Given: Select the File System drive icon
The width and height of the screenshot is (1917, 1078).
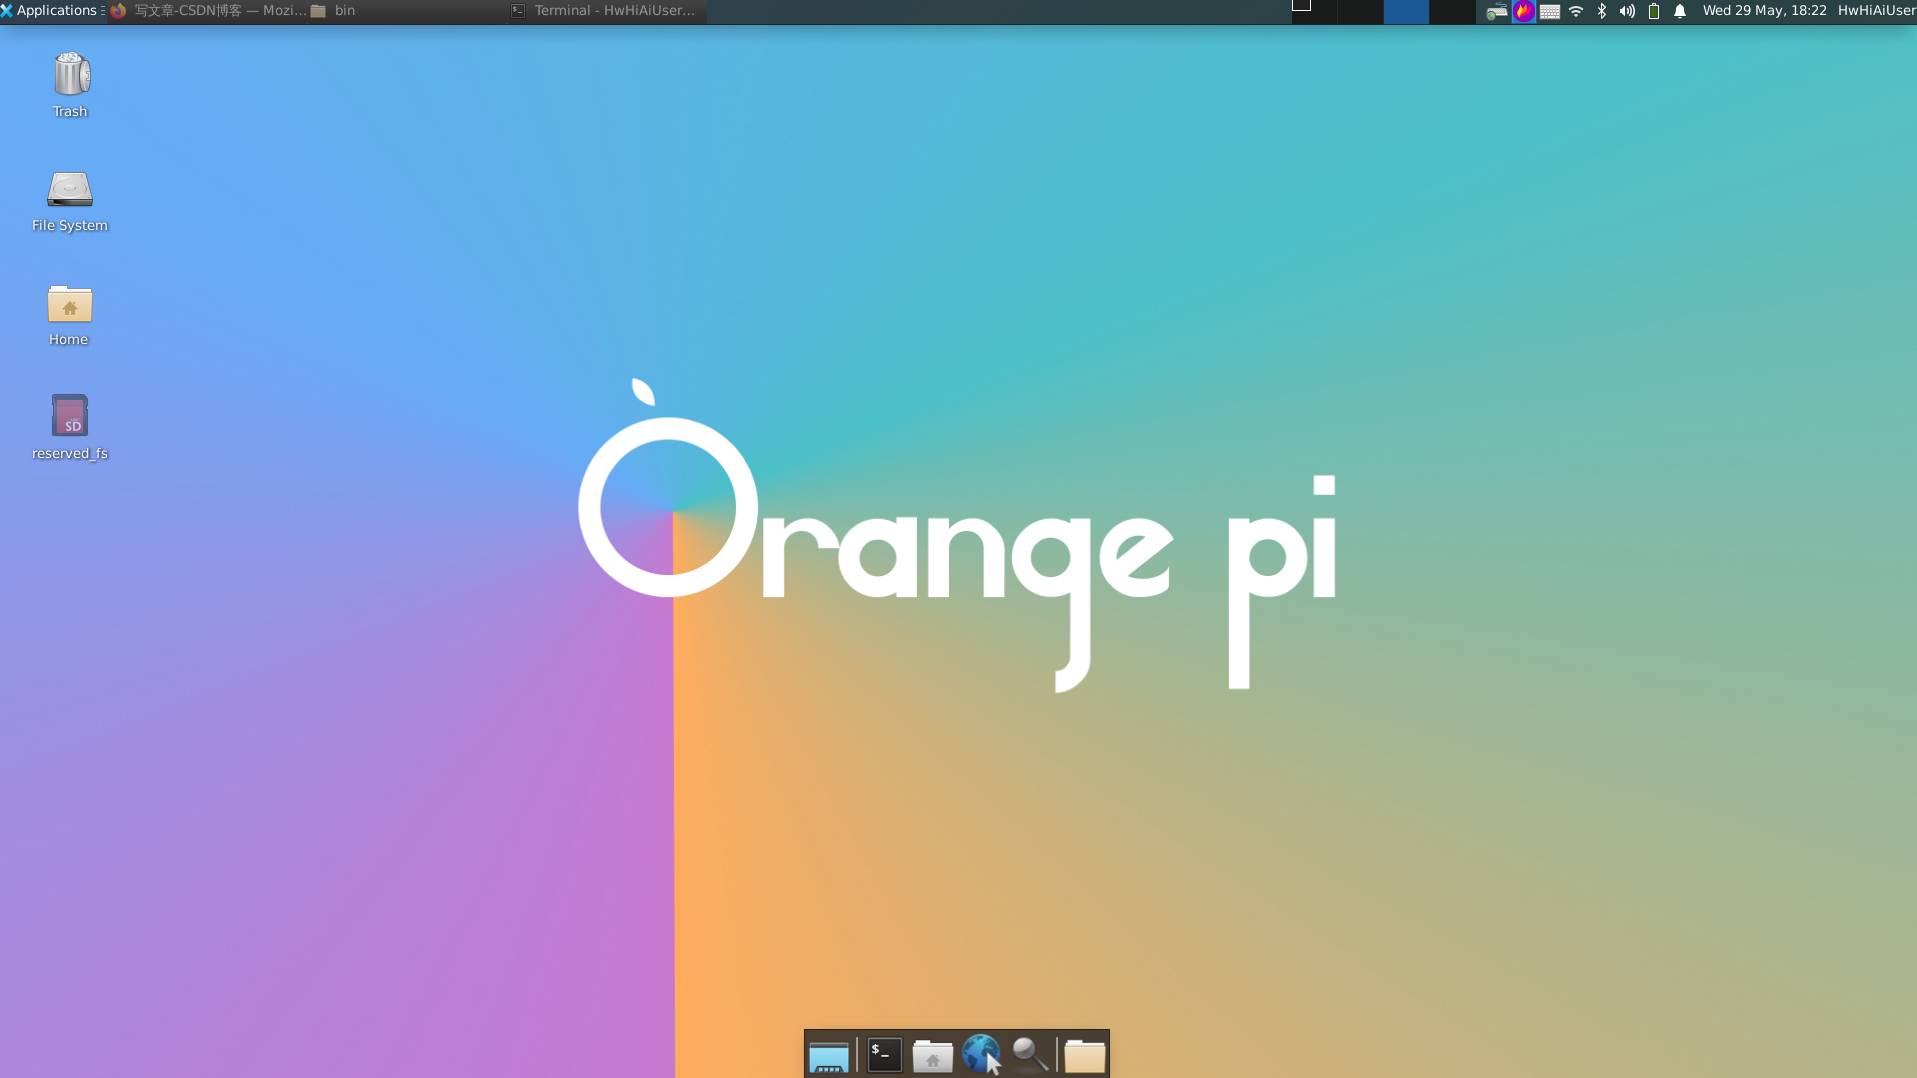Looking at the screenshot, I should [70, 189].
